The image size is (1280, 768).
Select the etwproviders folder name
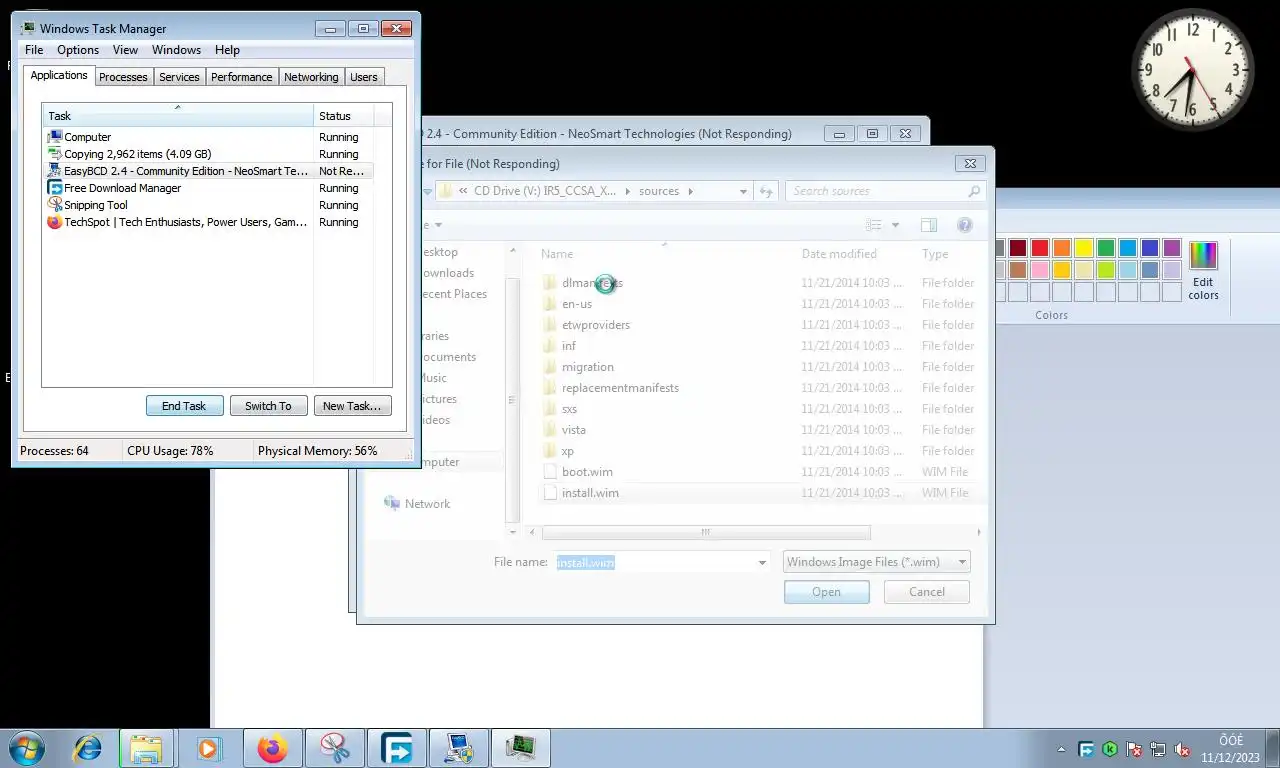click(596, 325)
